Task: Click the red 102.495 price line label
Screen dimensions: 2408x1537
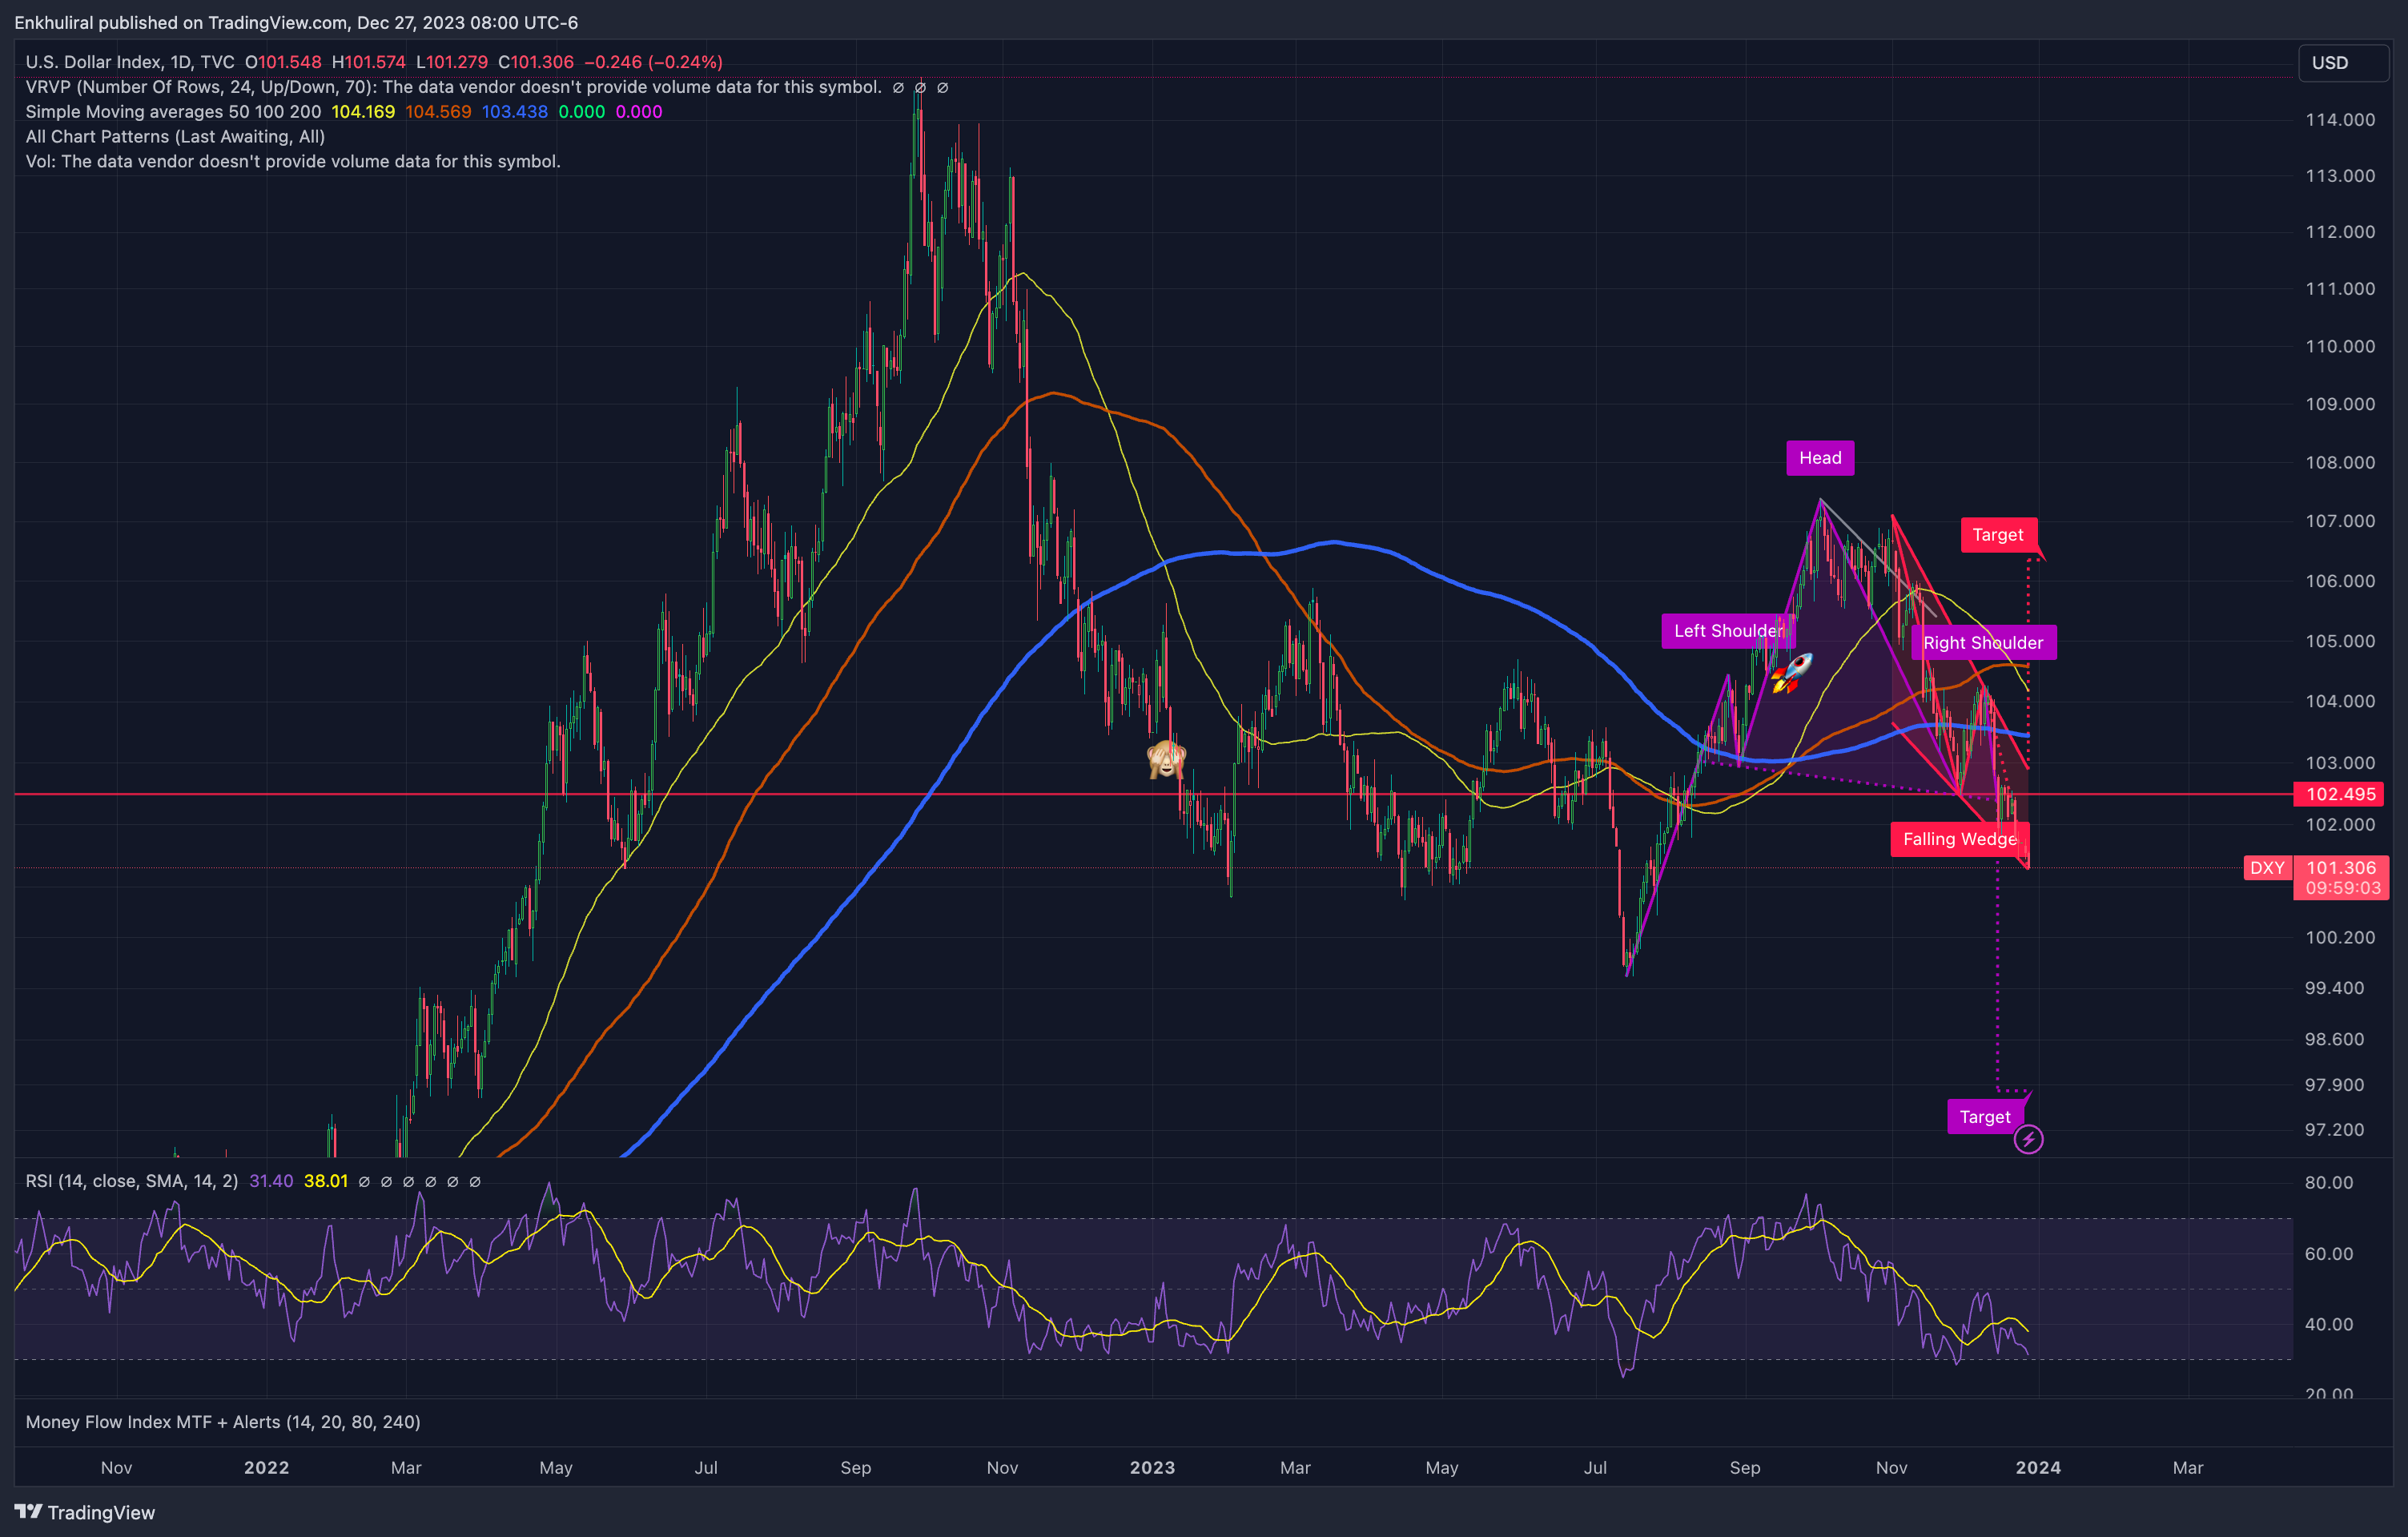Action: tap(2340, 794)
